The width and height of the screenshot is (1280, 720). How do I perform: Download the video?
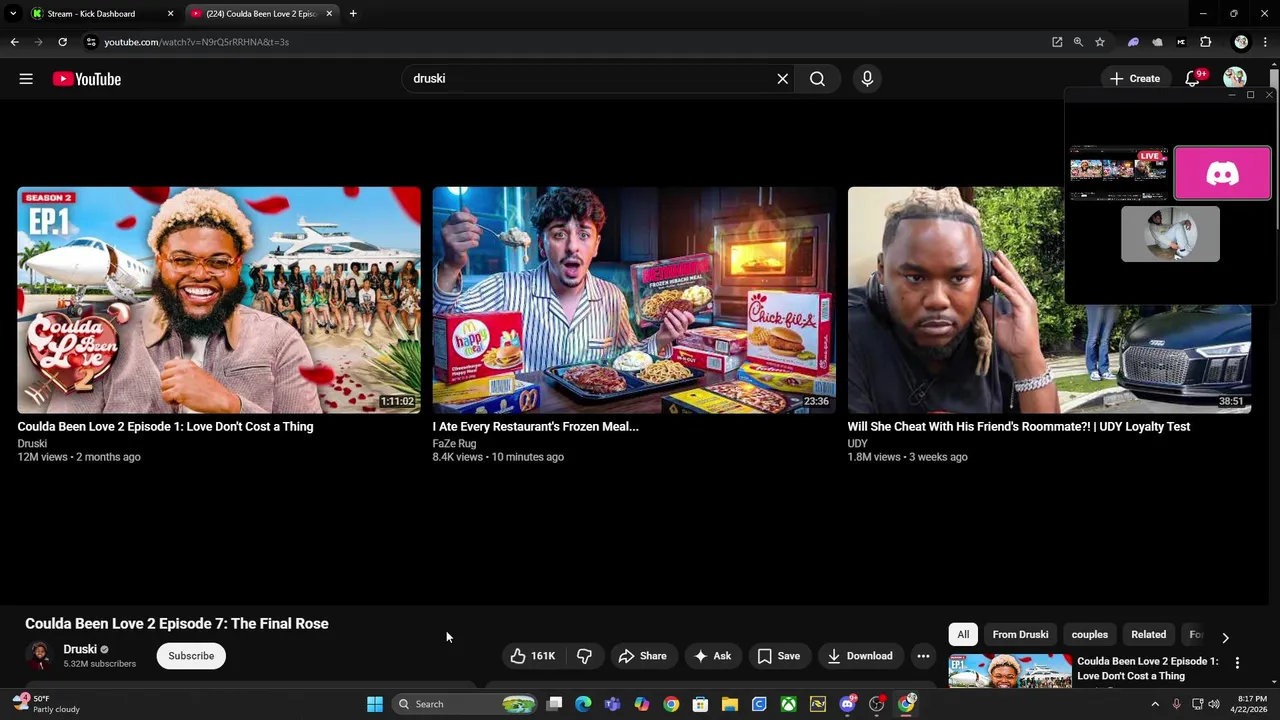point(860,656)
